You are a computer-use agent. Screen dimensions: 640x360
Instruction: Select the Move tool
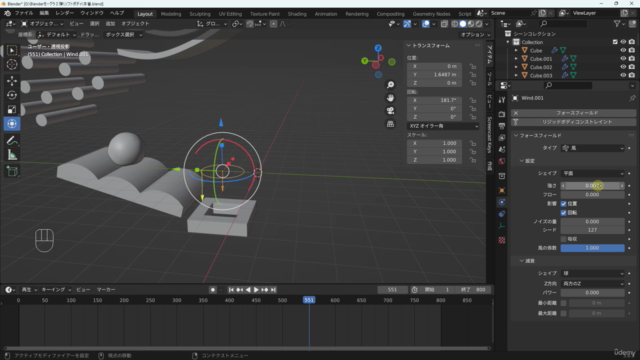point(12,81)
